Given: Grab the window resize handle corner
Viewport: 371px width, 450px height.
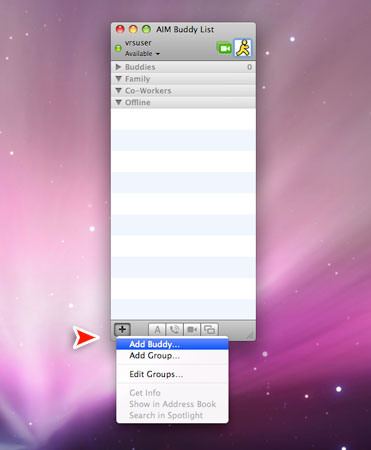Looking at the screenshot, I should (250, 335).
